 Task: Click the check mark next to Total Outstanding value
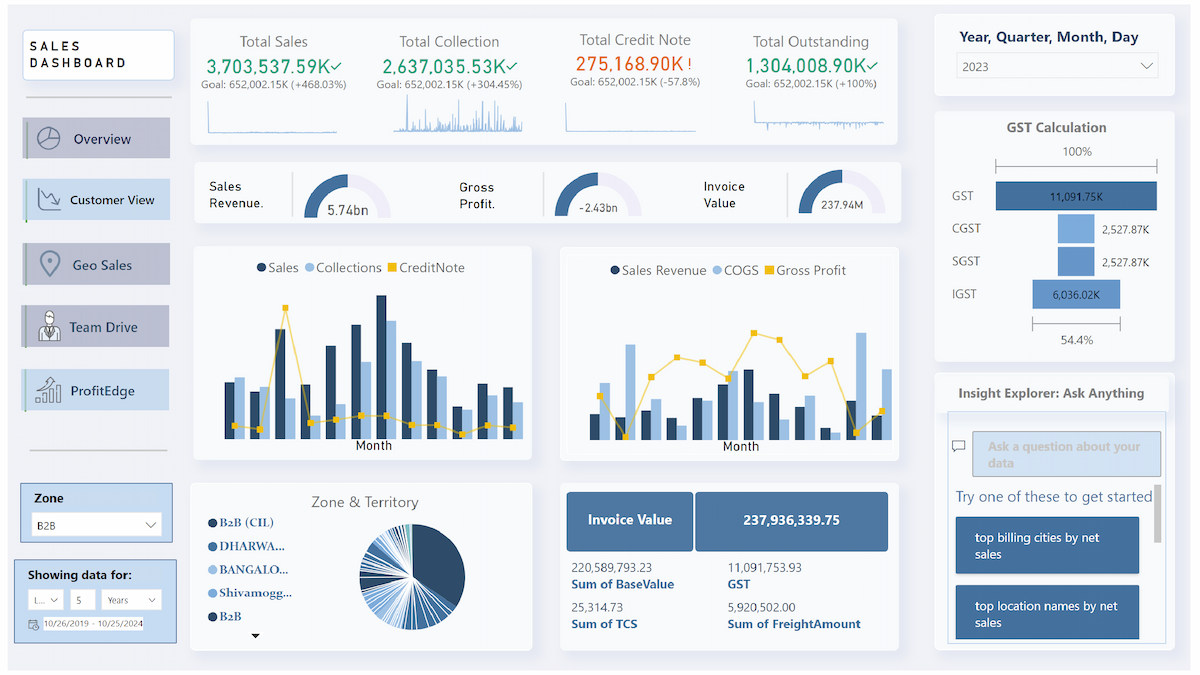(x=873, y=66)
